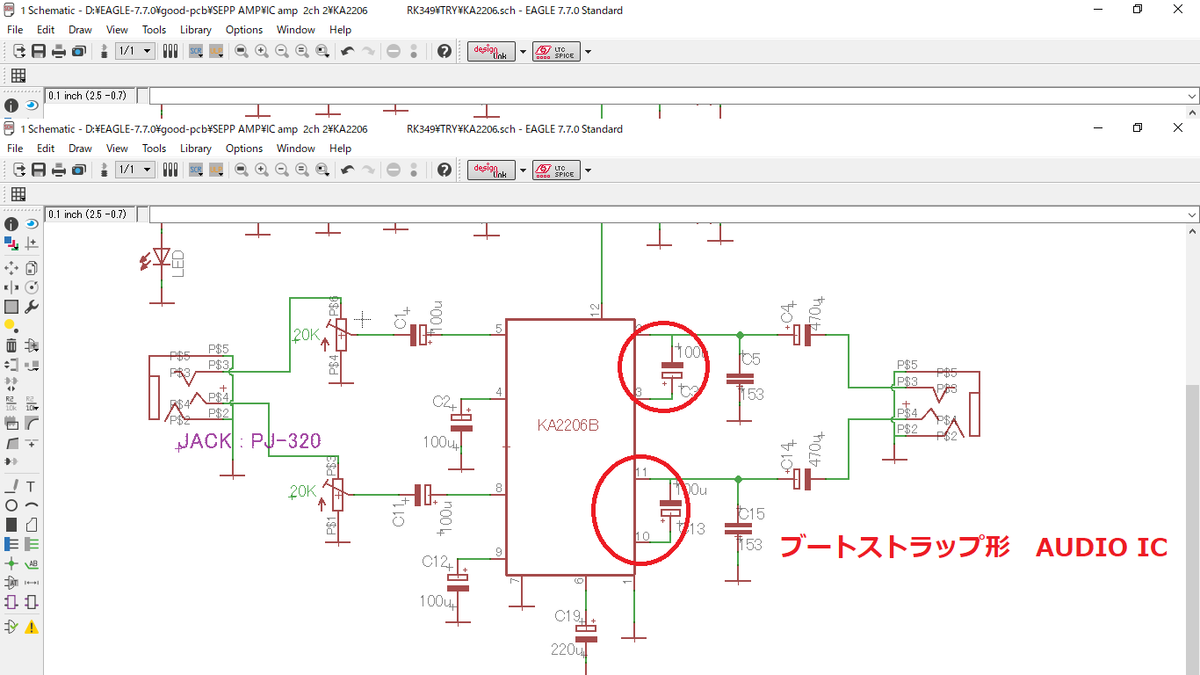The image size is (1200, 675).
Task: Select the Rotate tool
Action: [x=31, y=287]
